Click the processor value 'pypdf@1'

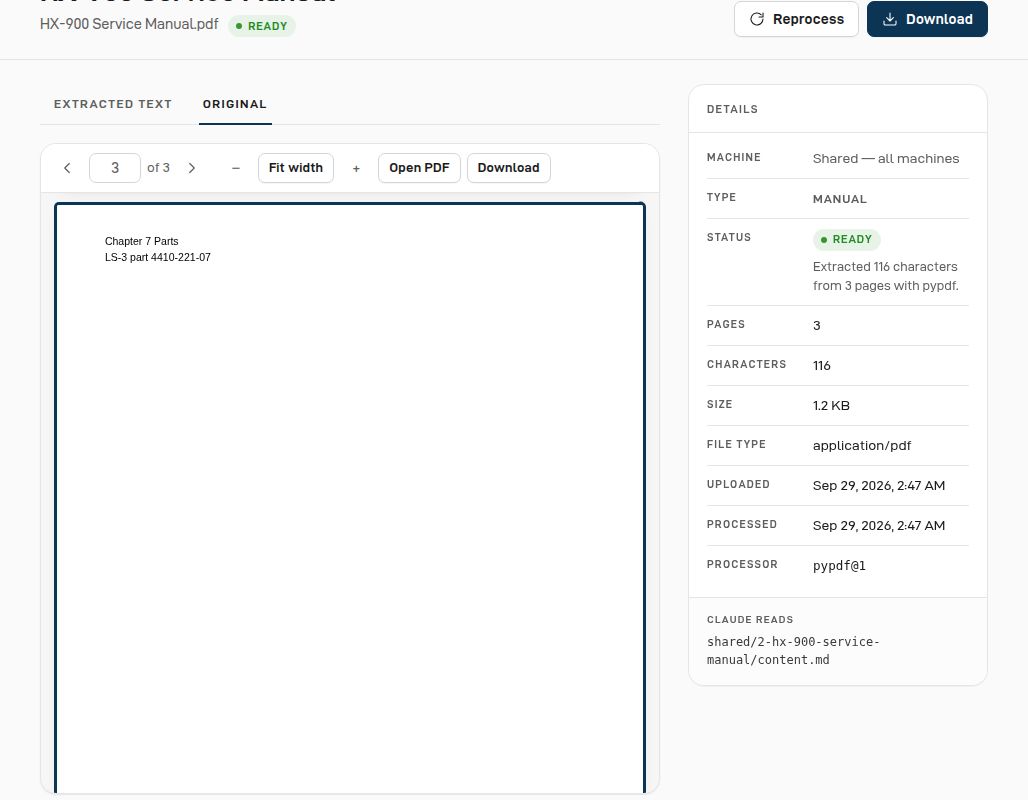[839, 565]
